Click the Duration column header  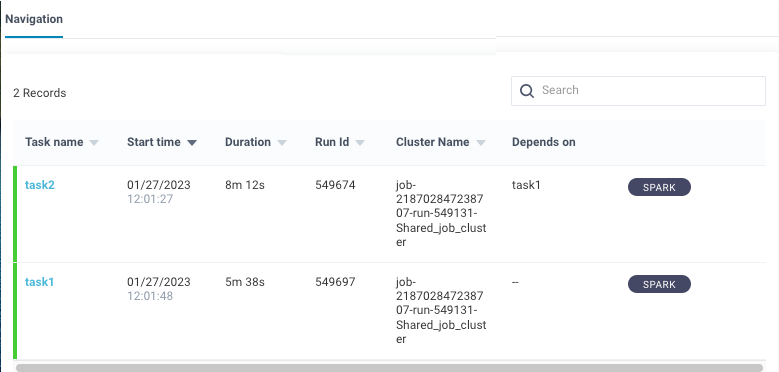(x=248, y=142)
